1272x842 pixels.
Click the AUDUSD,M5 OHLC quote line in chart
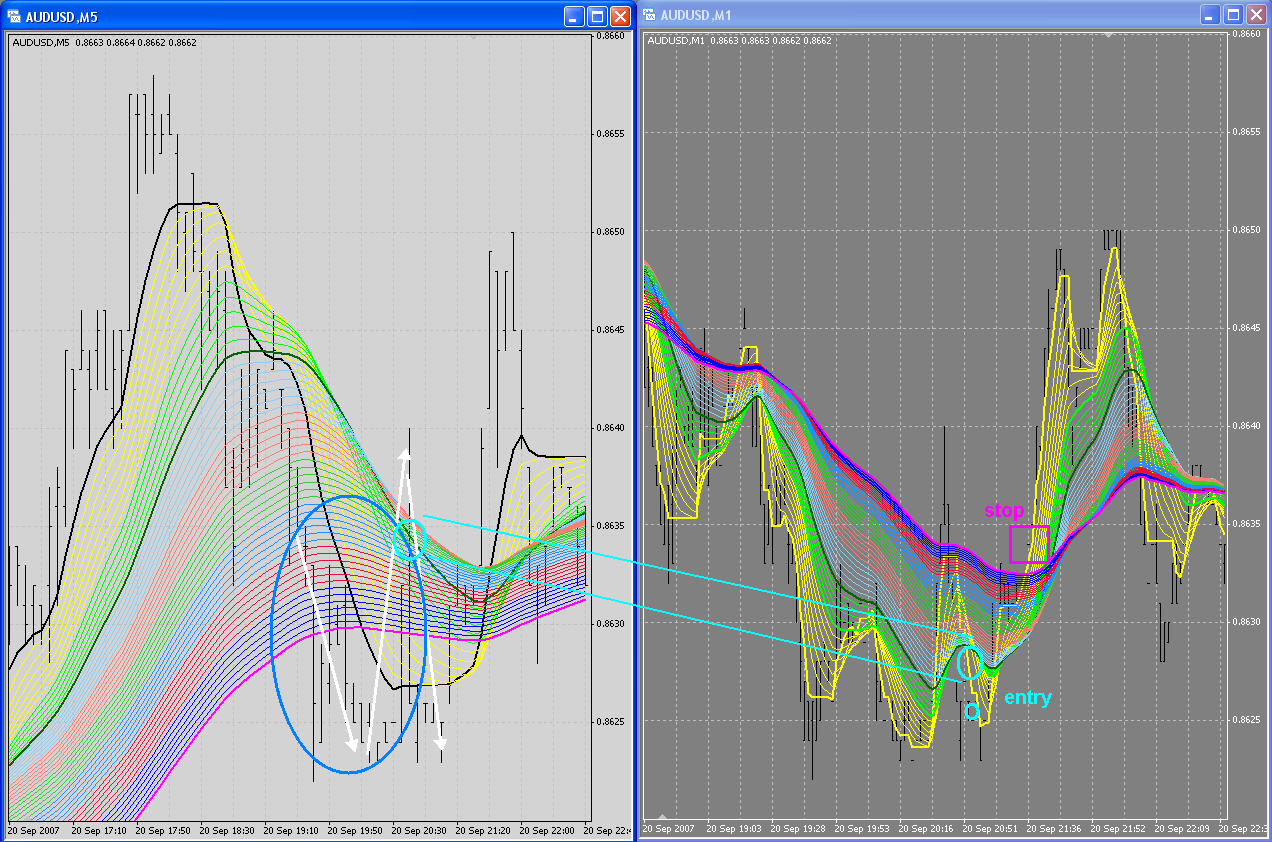pyautogui.click(x=104, y=42)
